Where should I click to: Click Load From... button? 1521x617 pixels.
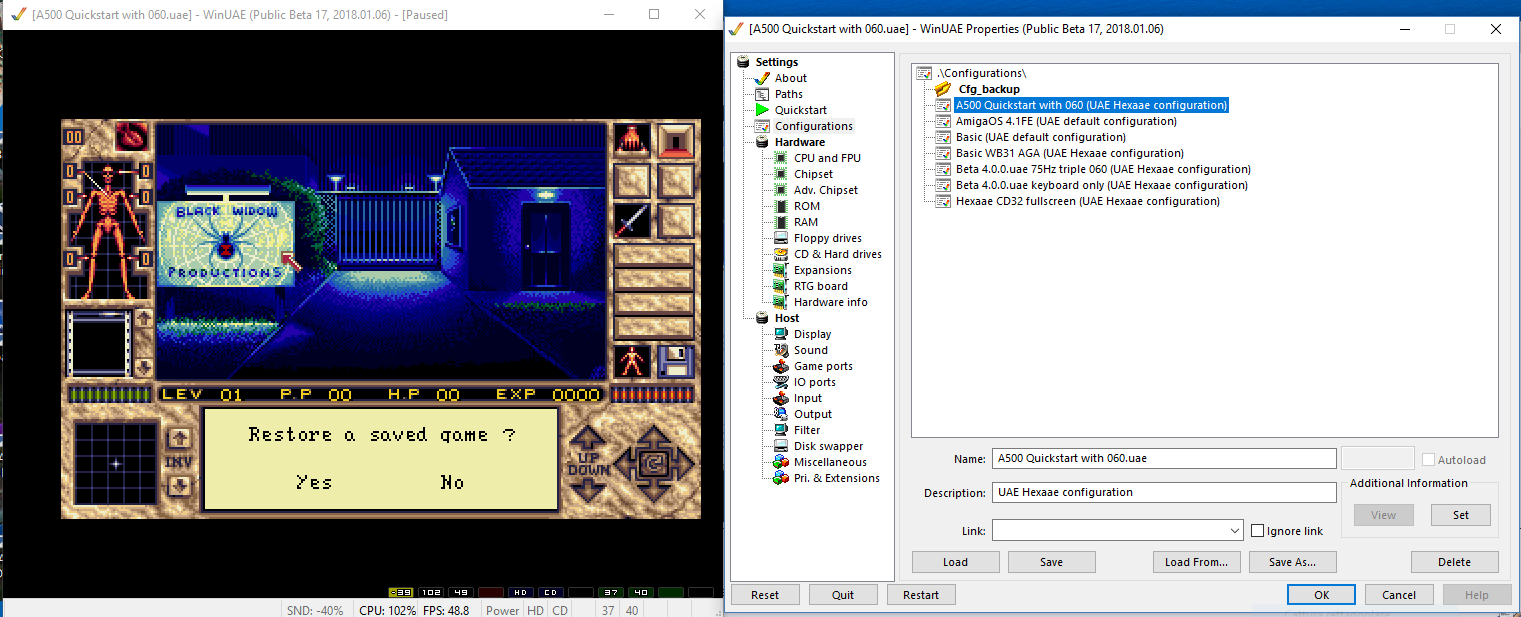(1197, 562)
